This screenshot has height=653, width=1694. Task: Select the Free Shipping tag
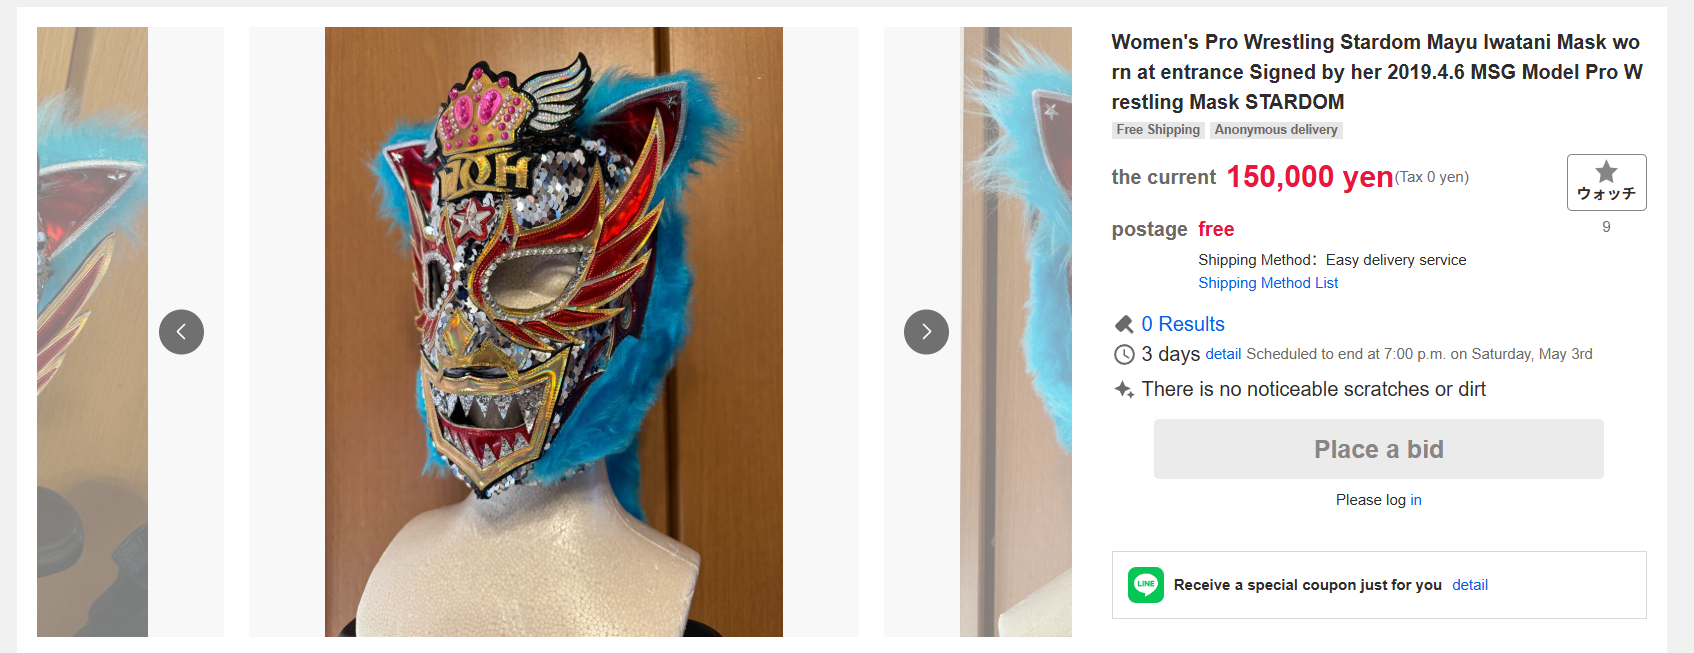(1158, 130)
